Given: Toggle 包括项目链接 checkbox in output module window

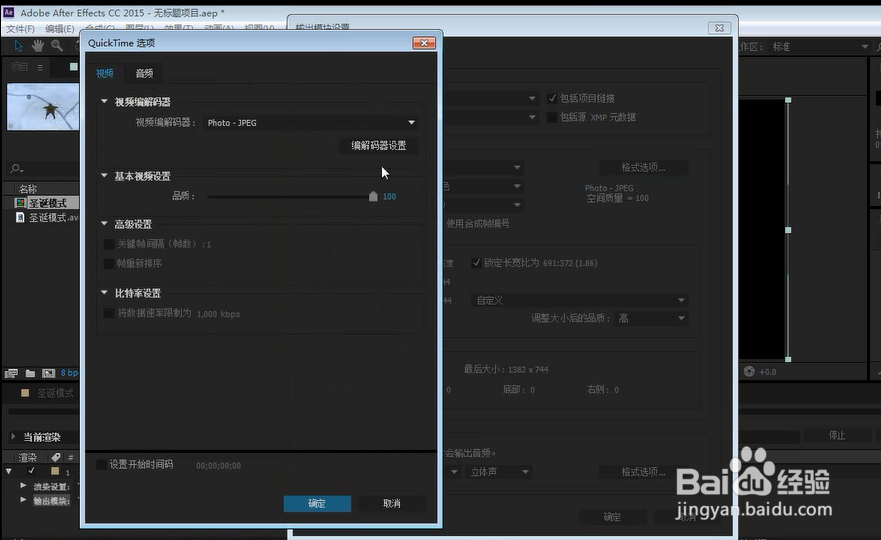Looking at the screenshot, I should (552, 98).
